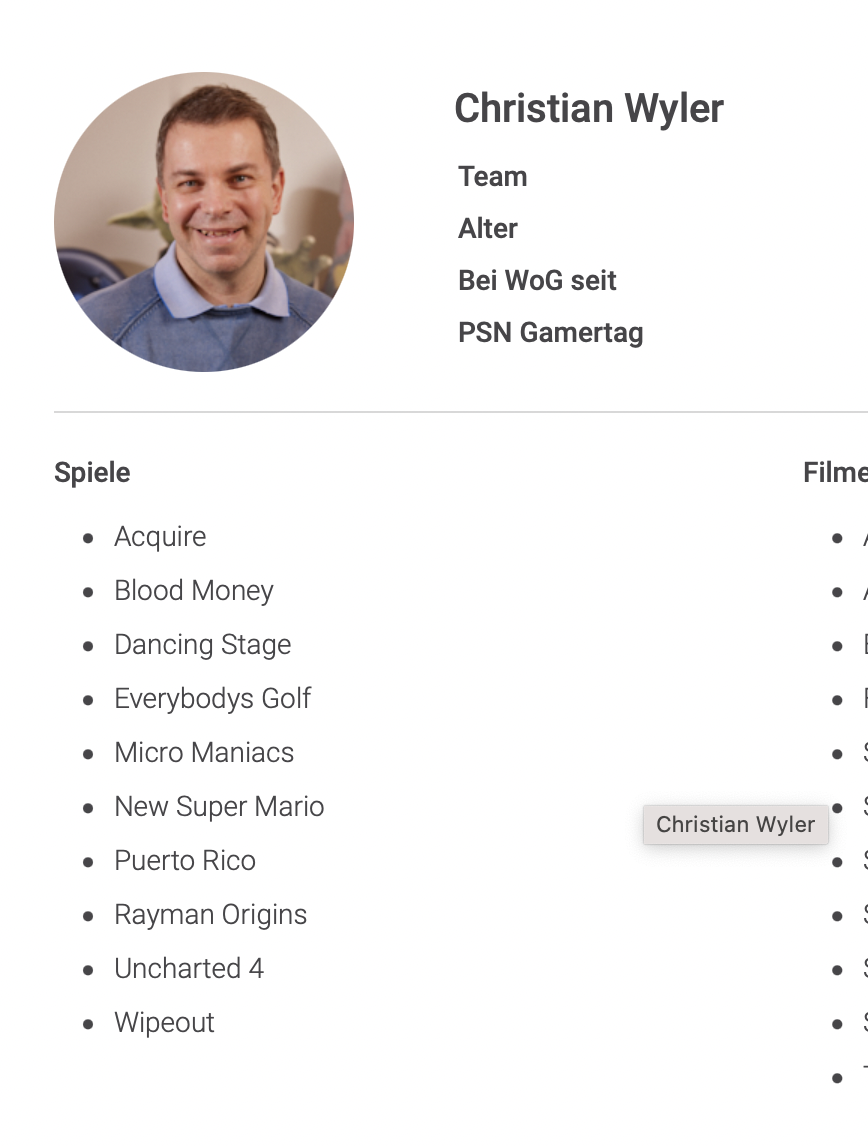Click the Puerto Rico list entry
This screenshot has height=1146, width=868.
click(x=185, y=861)
